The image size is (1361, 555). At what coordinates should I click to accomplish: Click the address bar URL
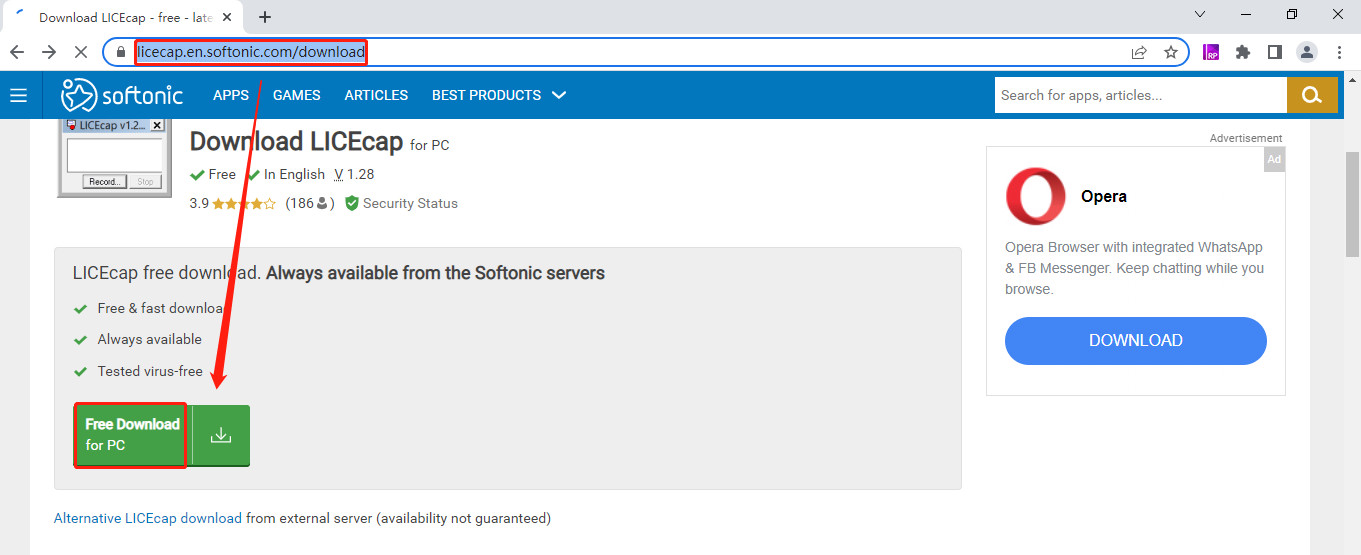point(251,52)
